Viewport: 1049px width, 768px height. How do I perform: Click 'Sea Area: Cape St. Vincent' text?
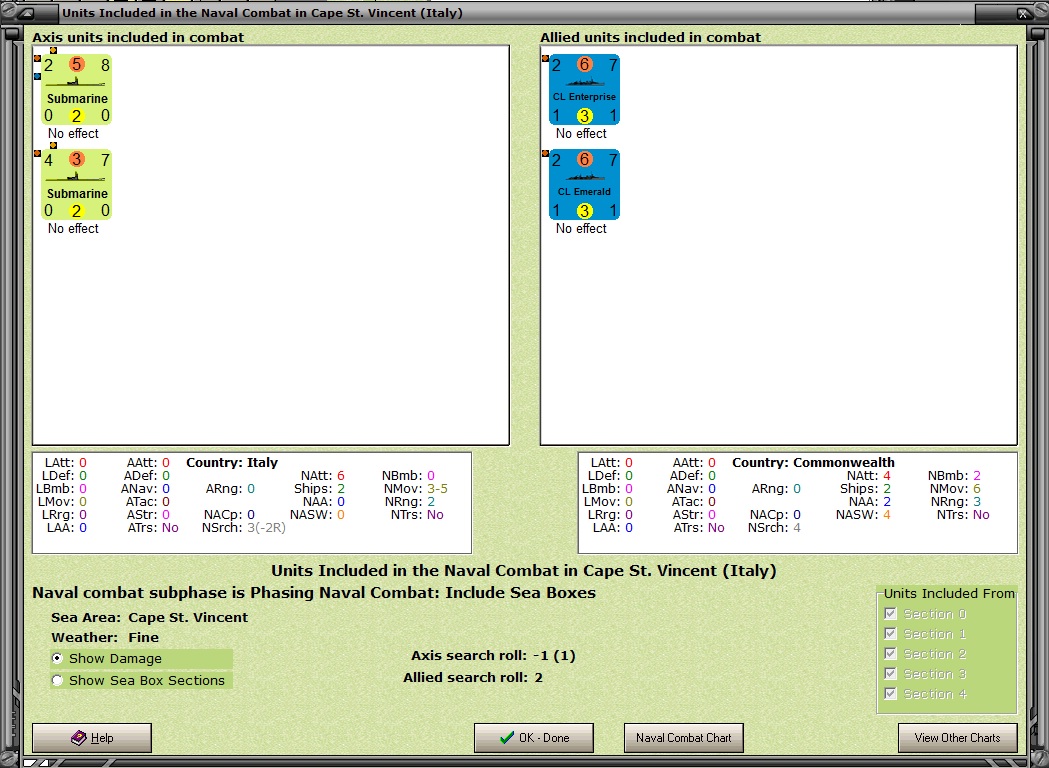tap(149, 617)
